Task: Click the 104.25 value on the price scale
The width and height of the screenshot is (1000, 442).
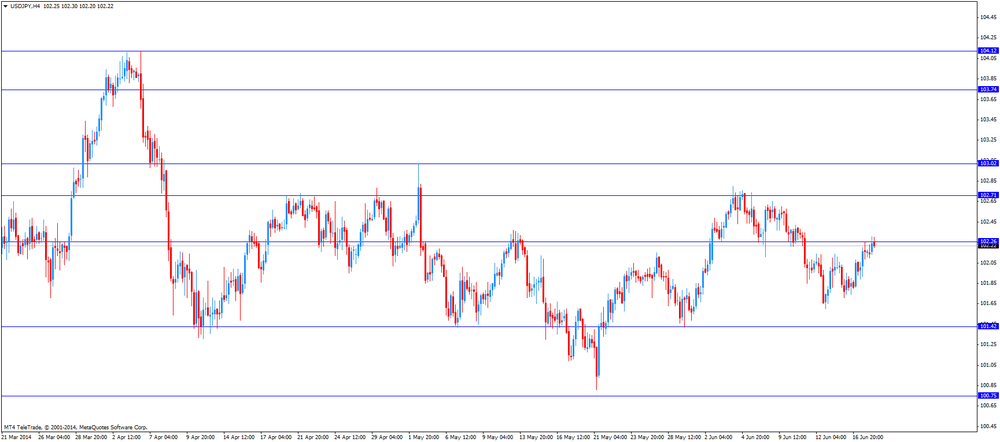Action: [x=988, y=38]
